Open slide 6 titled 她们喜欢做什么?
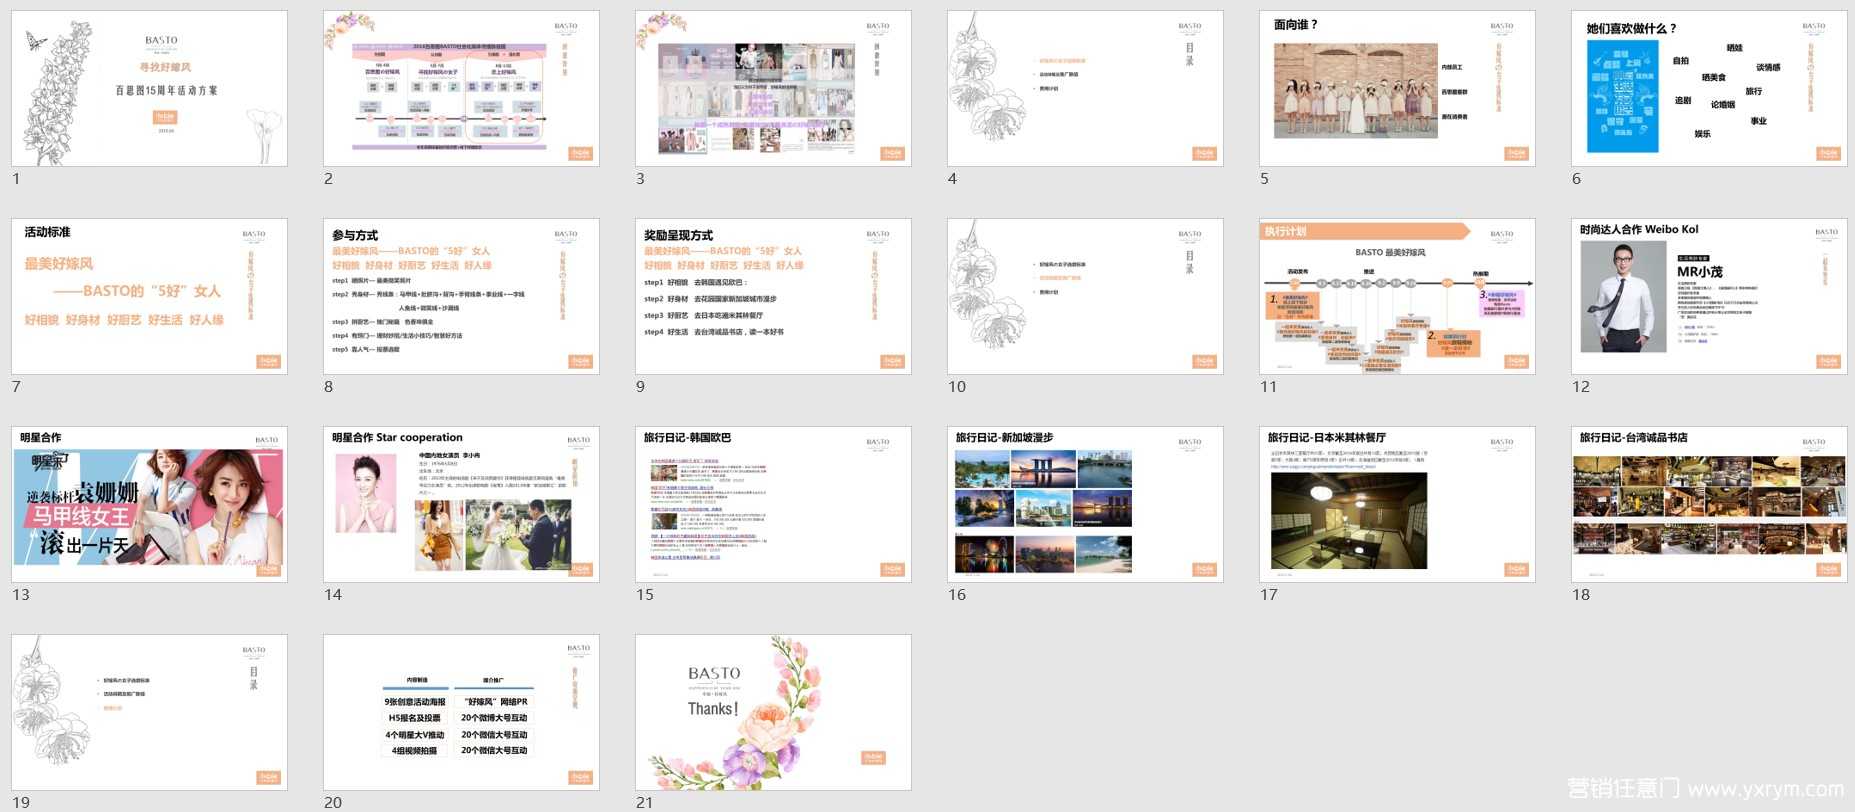The image size is (1855, 812). [1709, 88]
